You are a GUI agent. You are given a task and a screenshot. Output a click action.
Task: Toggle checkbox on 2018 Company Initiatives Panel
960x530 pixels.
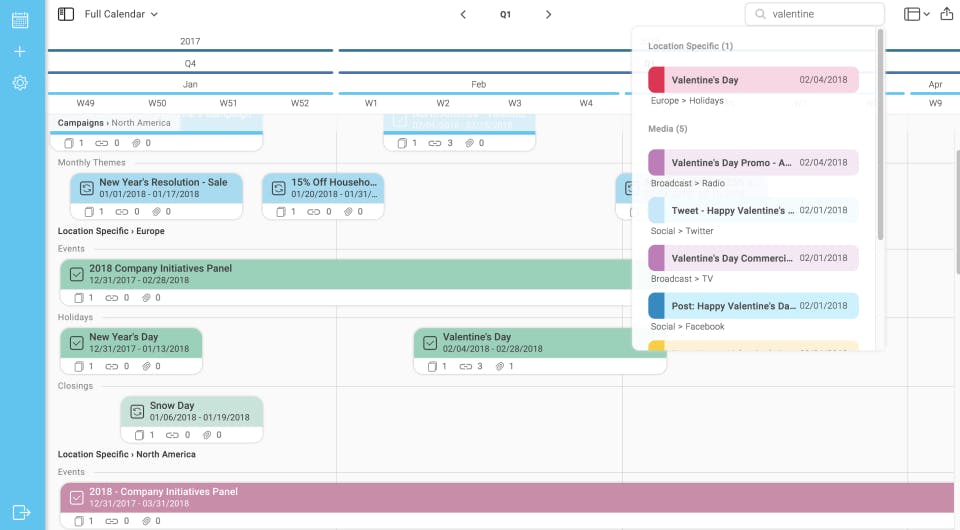(x=77, y=274)
